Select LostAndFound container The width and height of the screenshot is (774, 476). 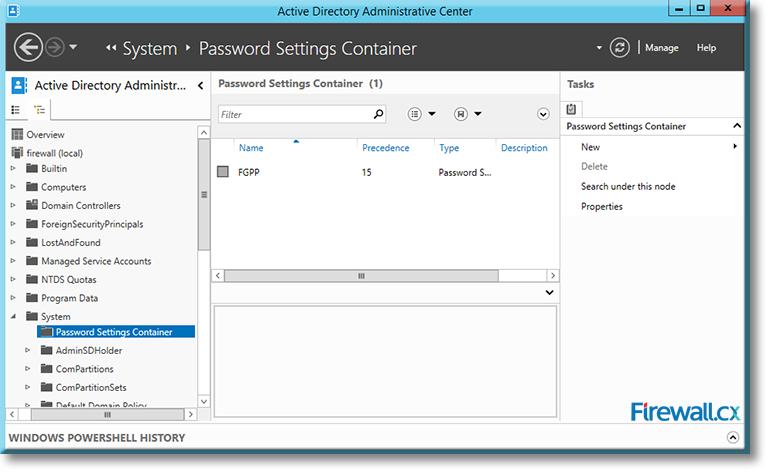click(71, 242)
